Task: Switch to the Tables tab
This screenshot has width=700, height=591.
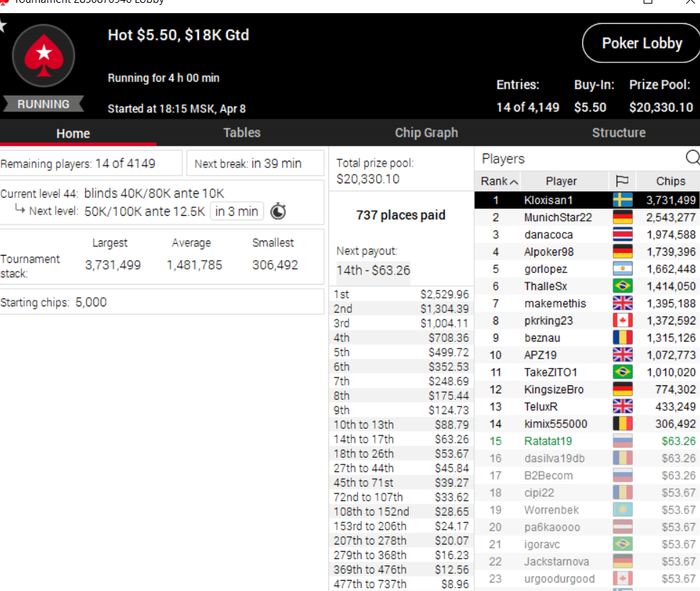Action: [242, 133]
